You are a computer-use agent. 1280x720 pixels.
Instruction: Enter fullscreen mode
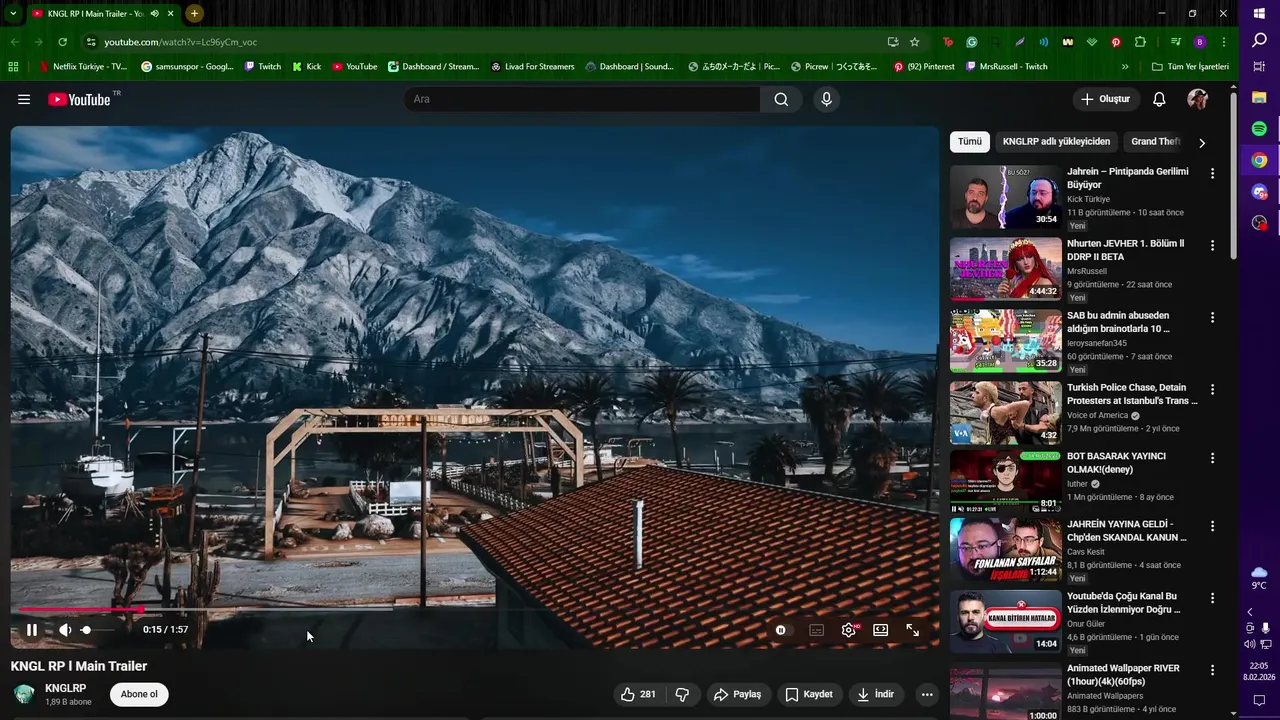pyautogui.click(x=913, y=630)
